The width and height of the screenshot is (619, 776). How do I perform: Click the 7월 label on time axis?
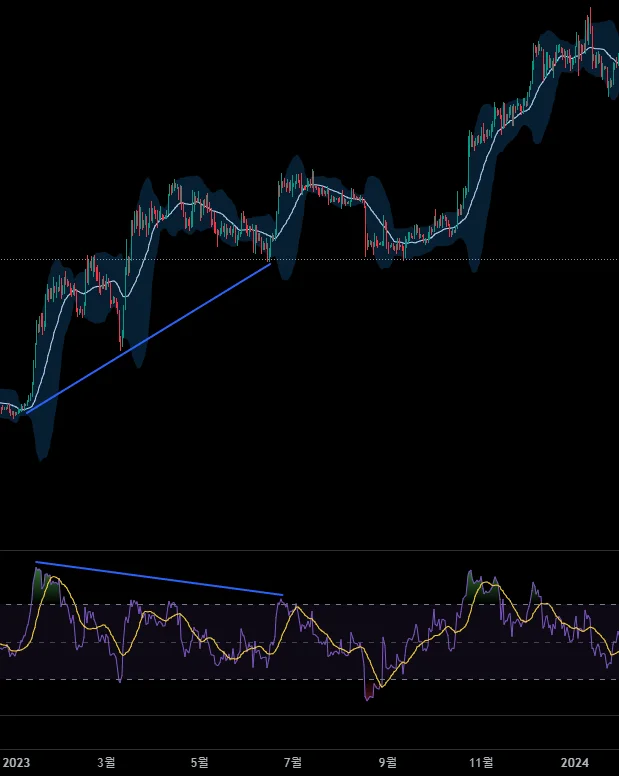click(293, 763)
